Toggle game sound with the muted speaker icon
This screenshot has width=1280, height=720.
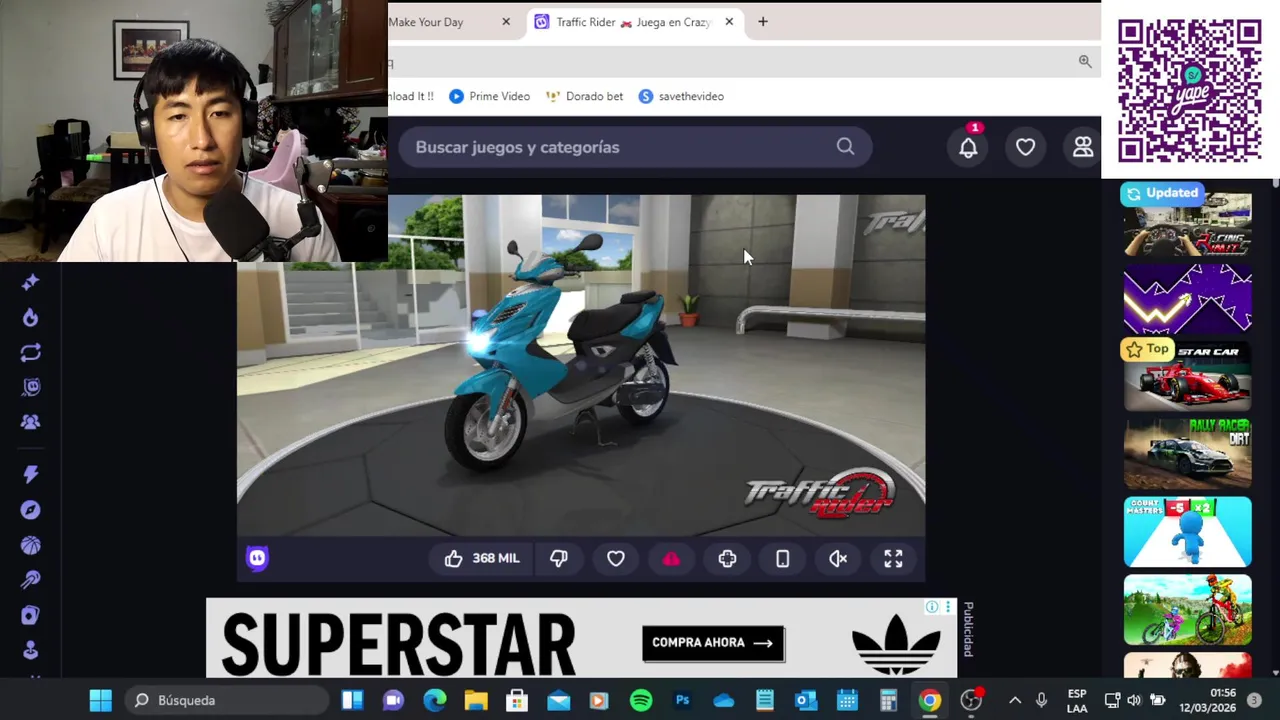(x=838, y=558)
